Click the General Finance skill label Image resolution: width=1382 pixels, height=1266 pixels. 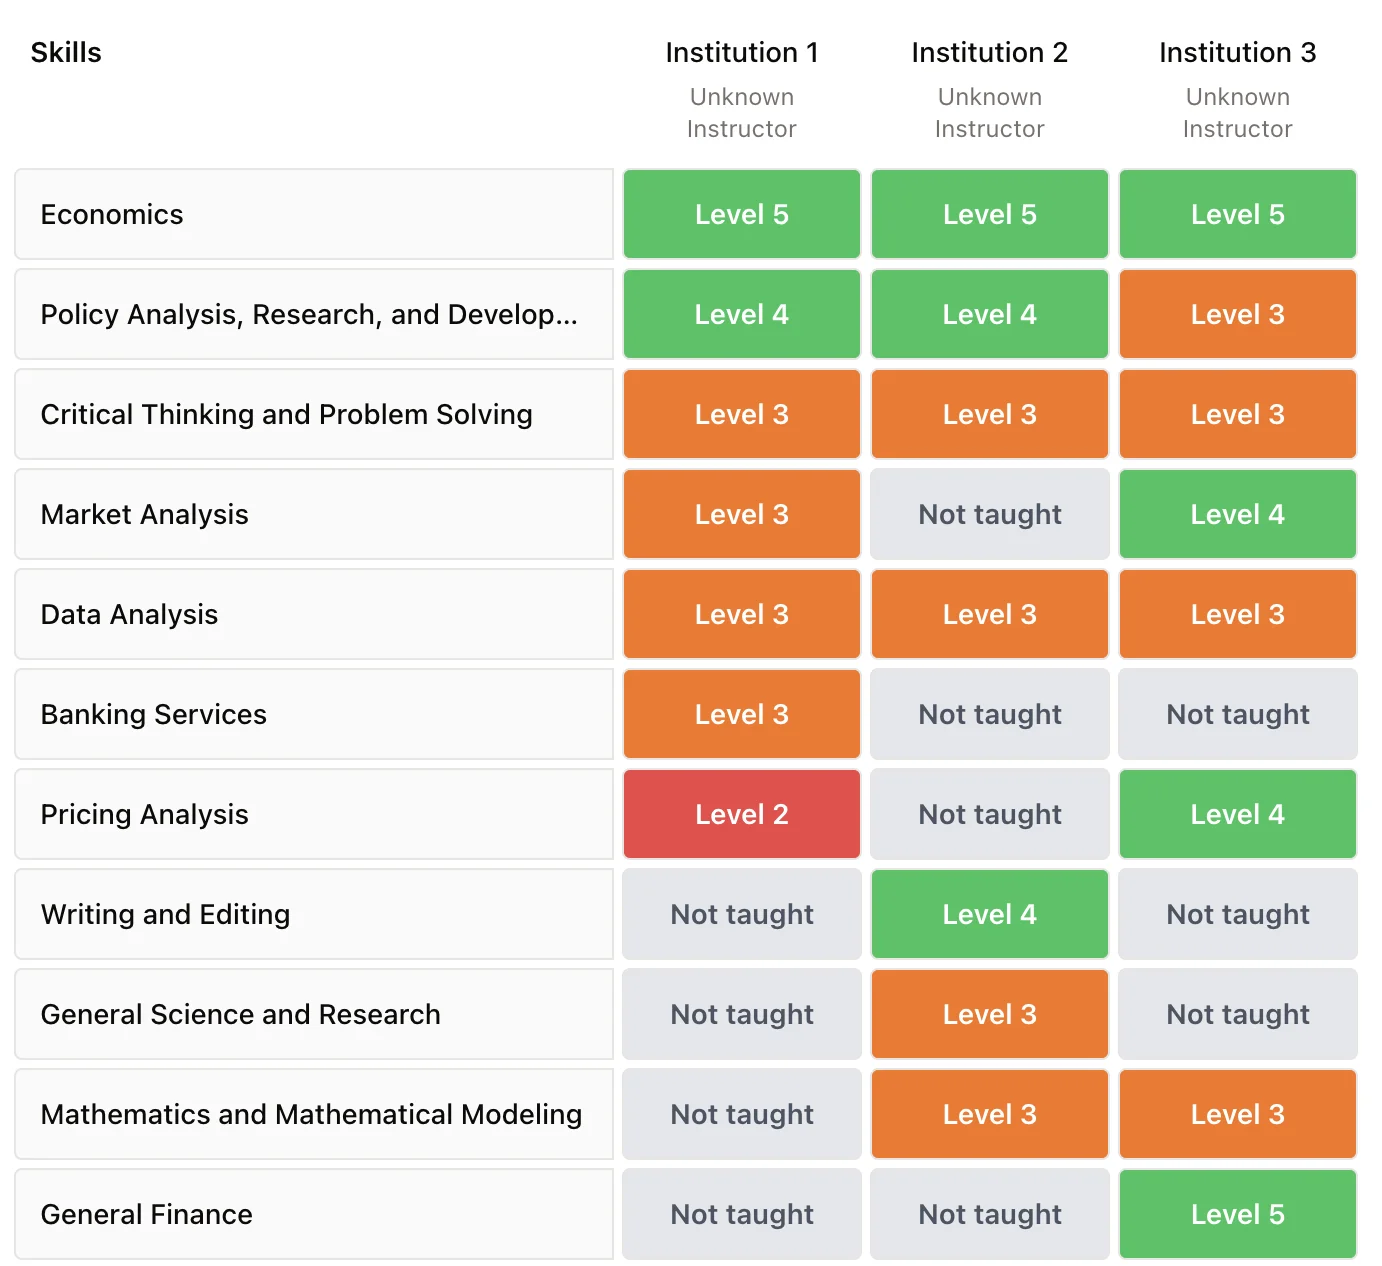[313, 1214]
